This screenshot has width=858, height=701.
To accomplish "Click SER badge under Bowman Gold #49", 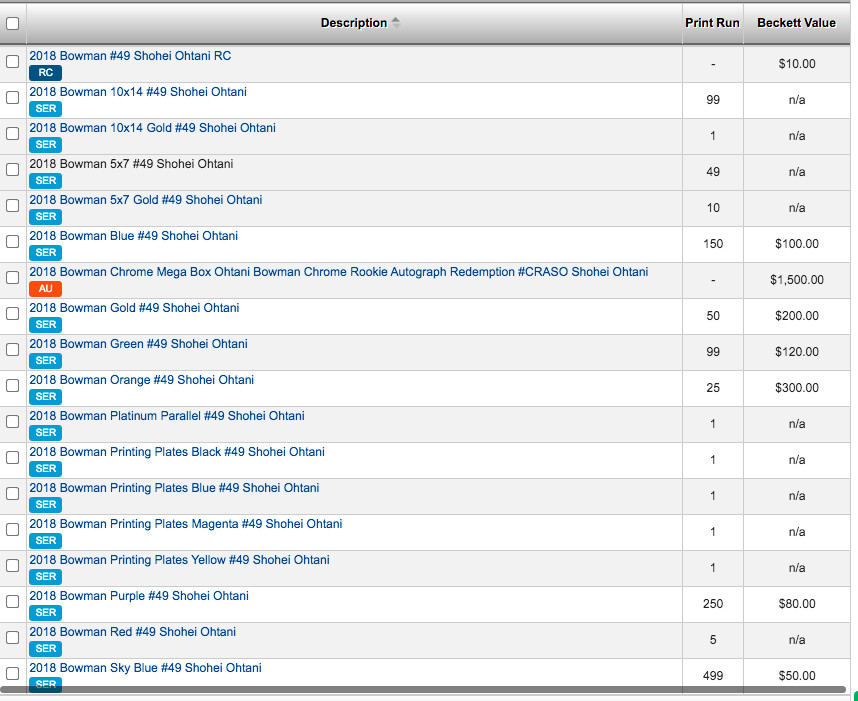I will point(45,325).
